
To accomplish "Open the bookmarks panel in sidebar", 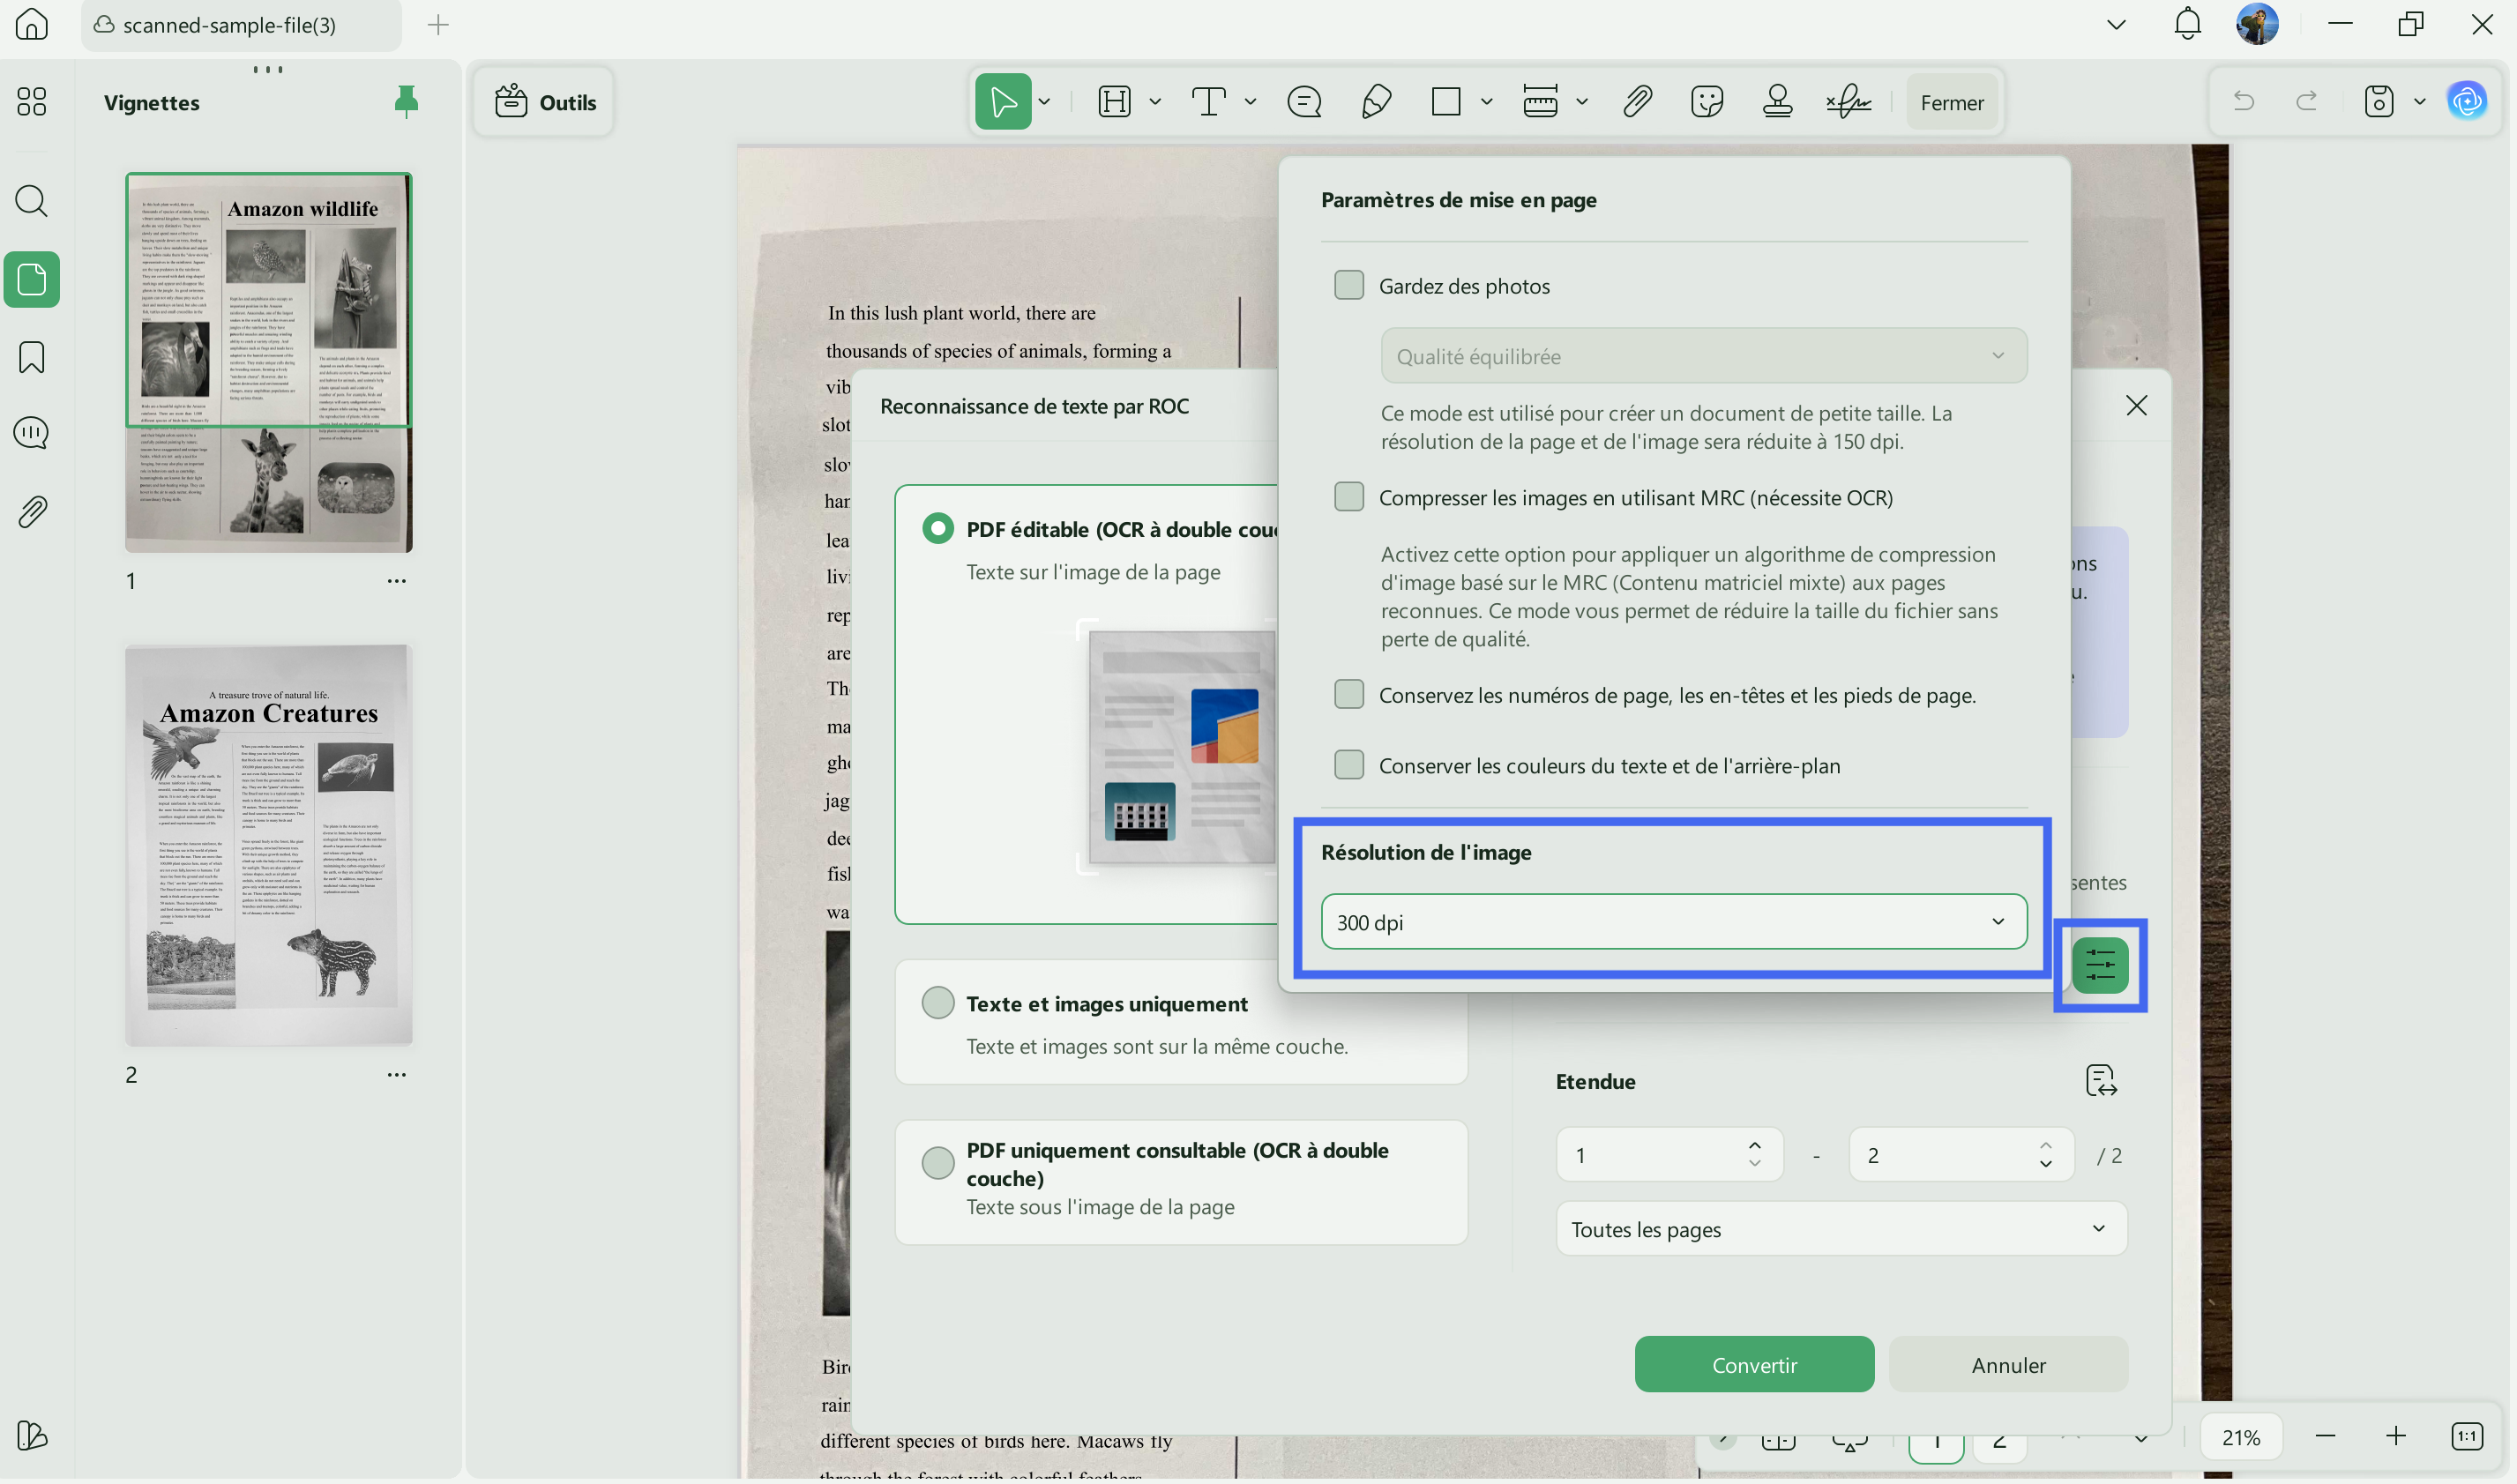I will pyautogui.click(x=32, y=357).
